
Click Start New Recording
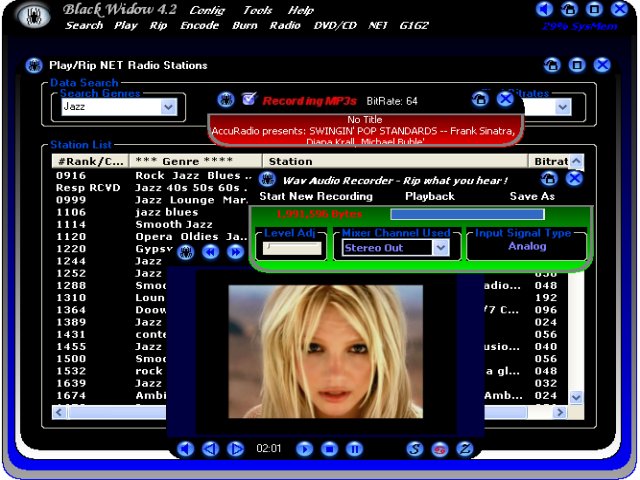pos(316,196)
